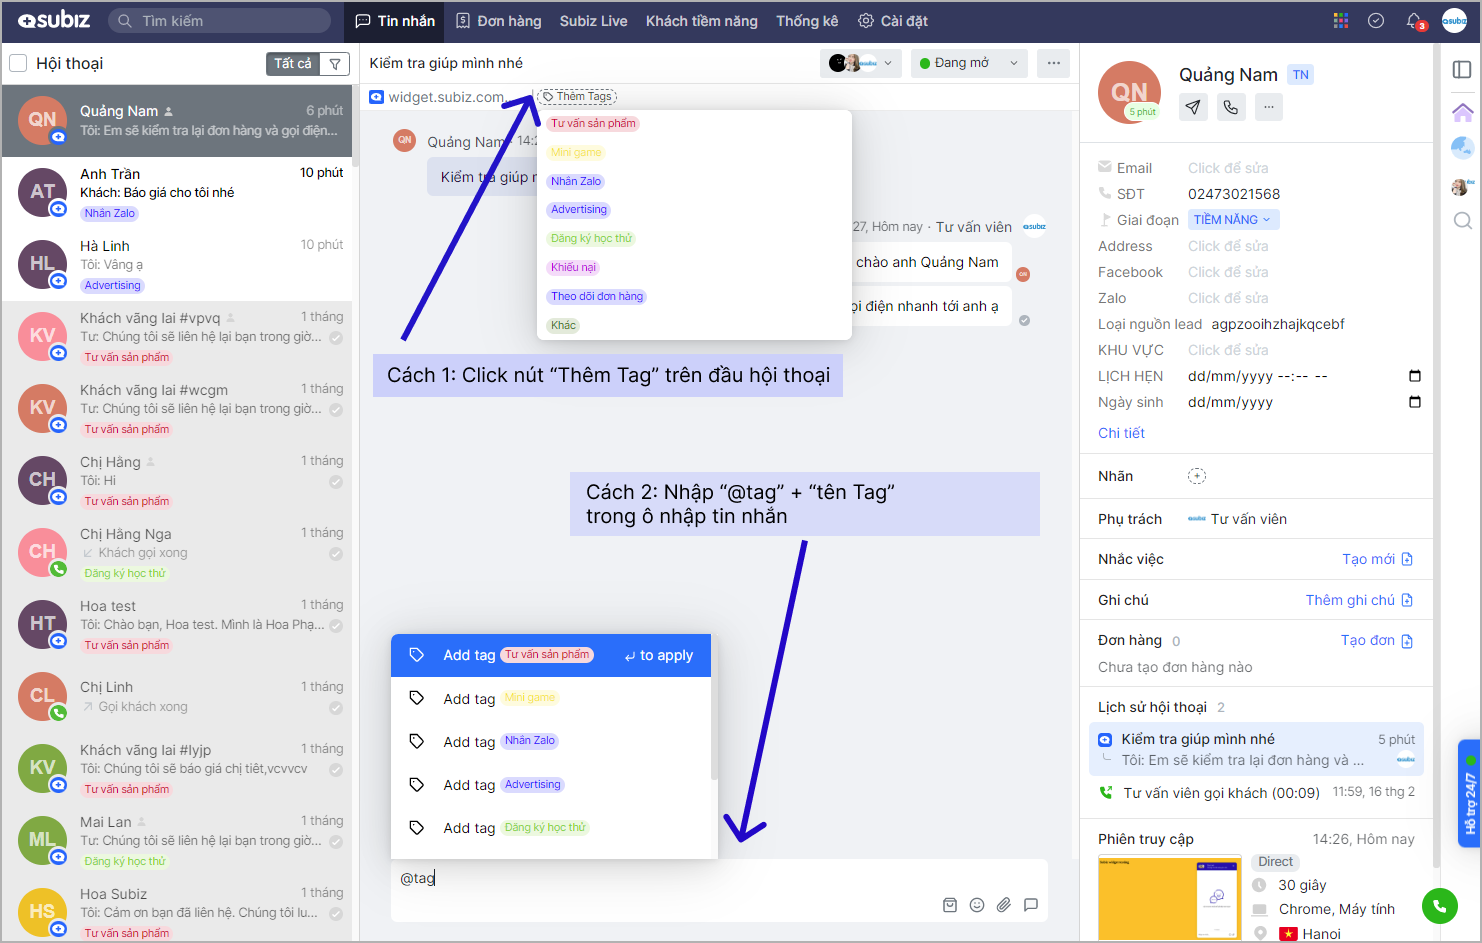Expand the Đang mở status dropdown
This screenshot has width=1482, height=943.
tap(968, 63)
